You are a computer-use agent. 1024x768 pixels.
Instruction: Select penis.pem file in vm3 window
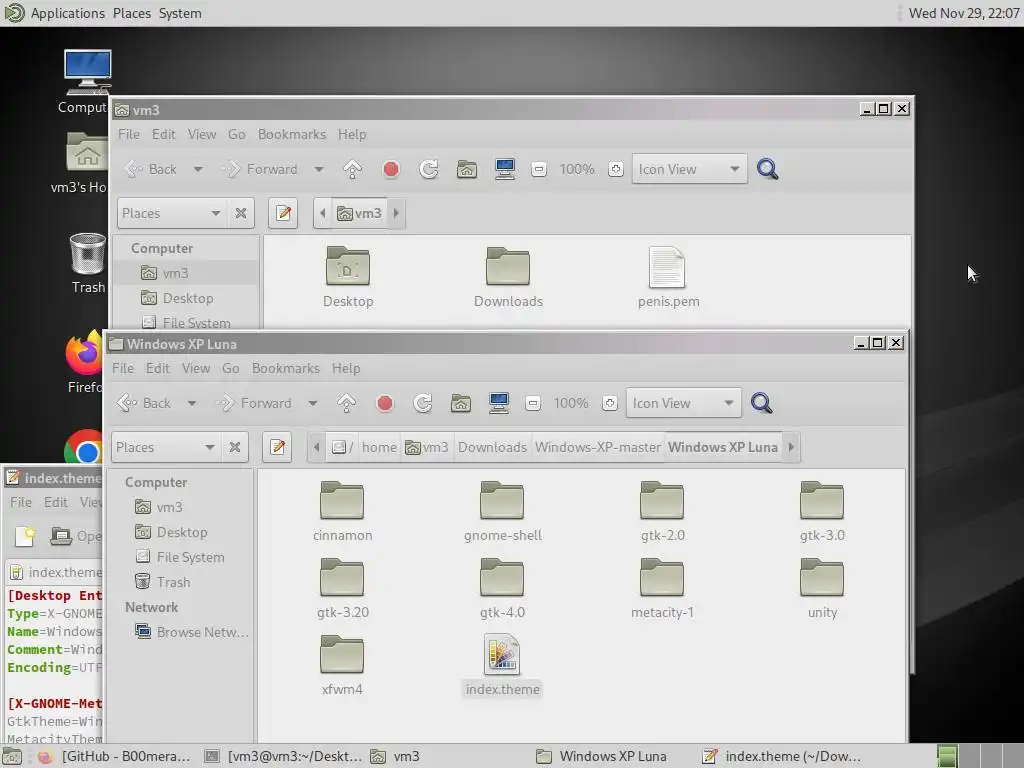coord(668,277)
